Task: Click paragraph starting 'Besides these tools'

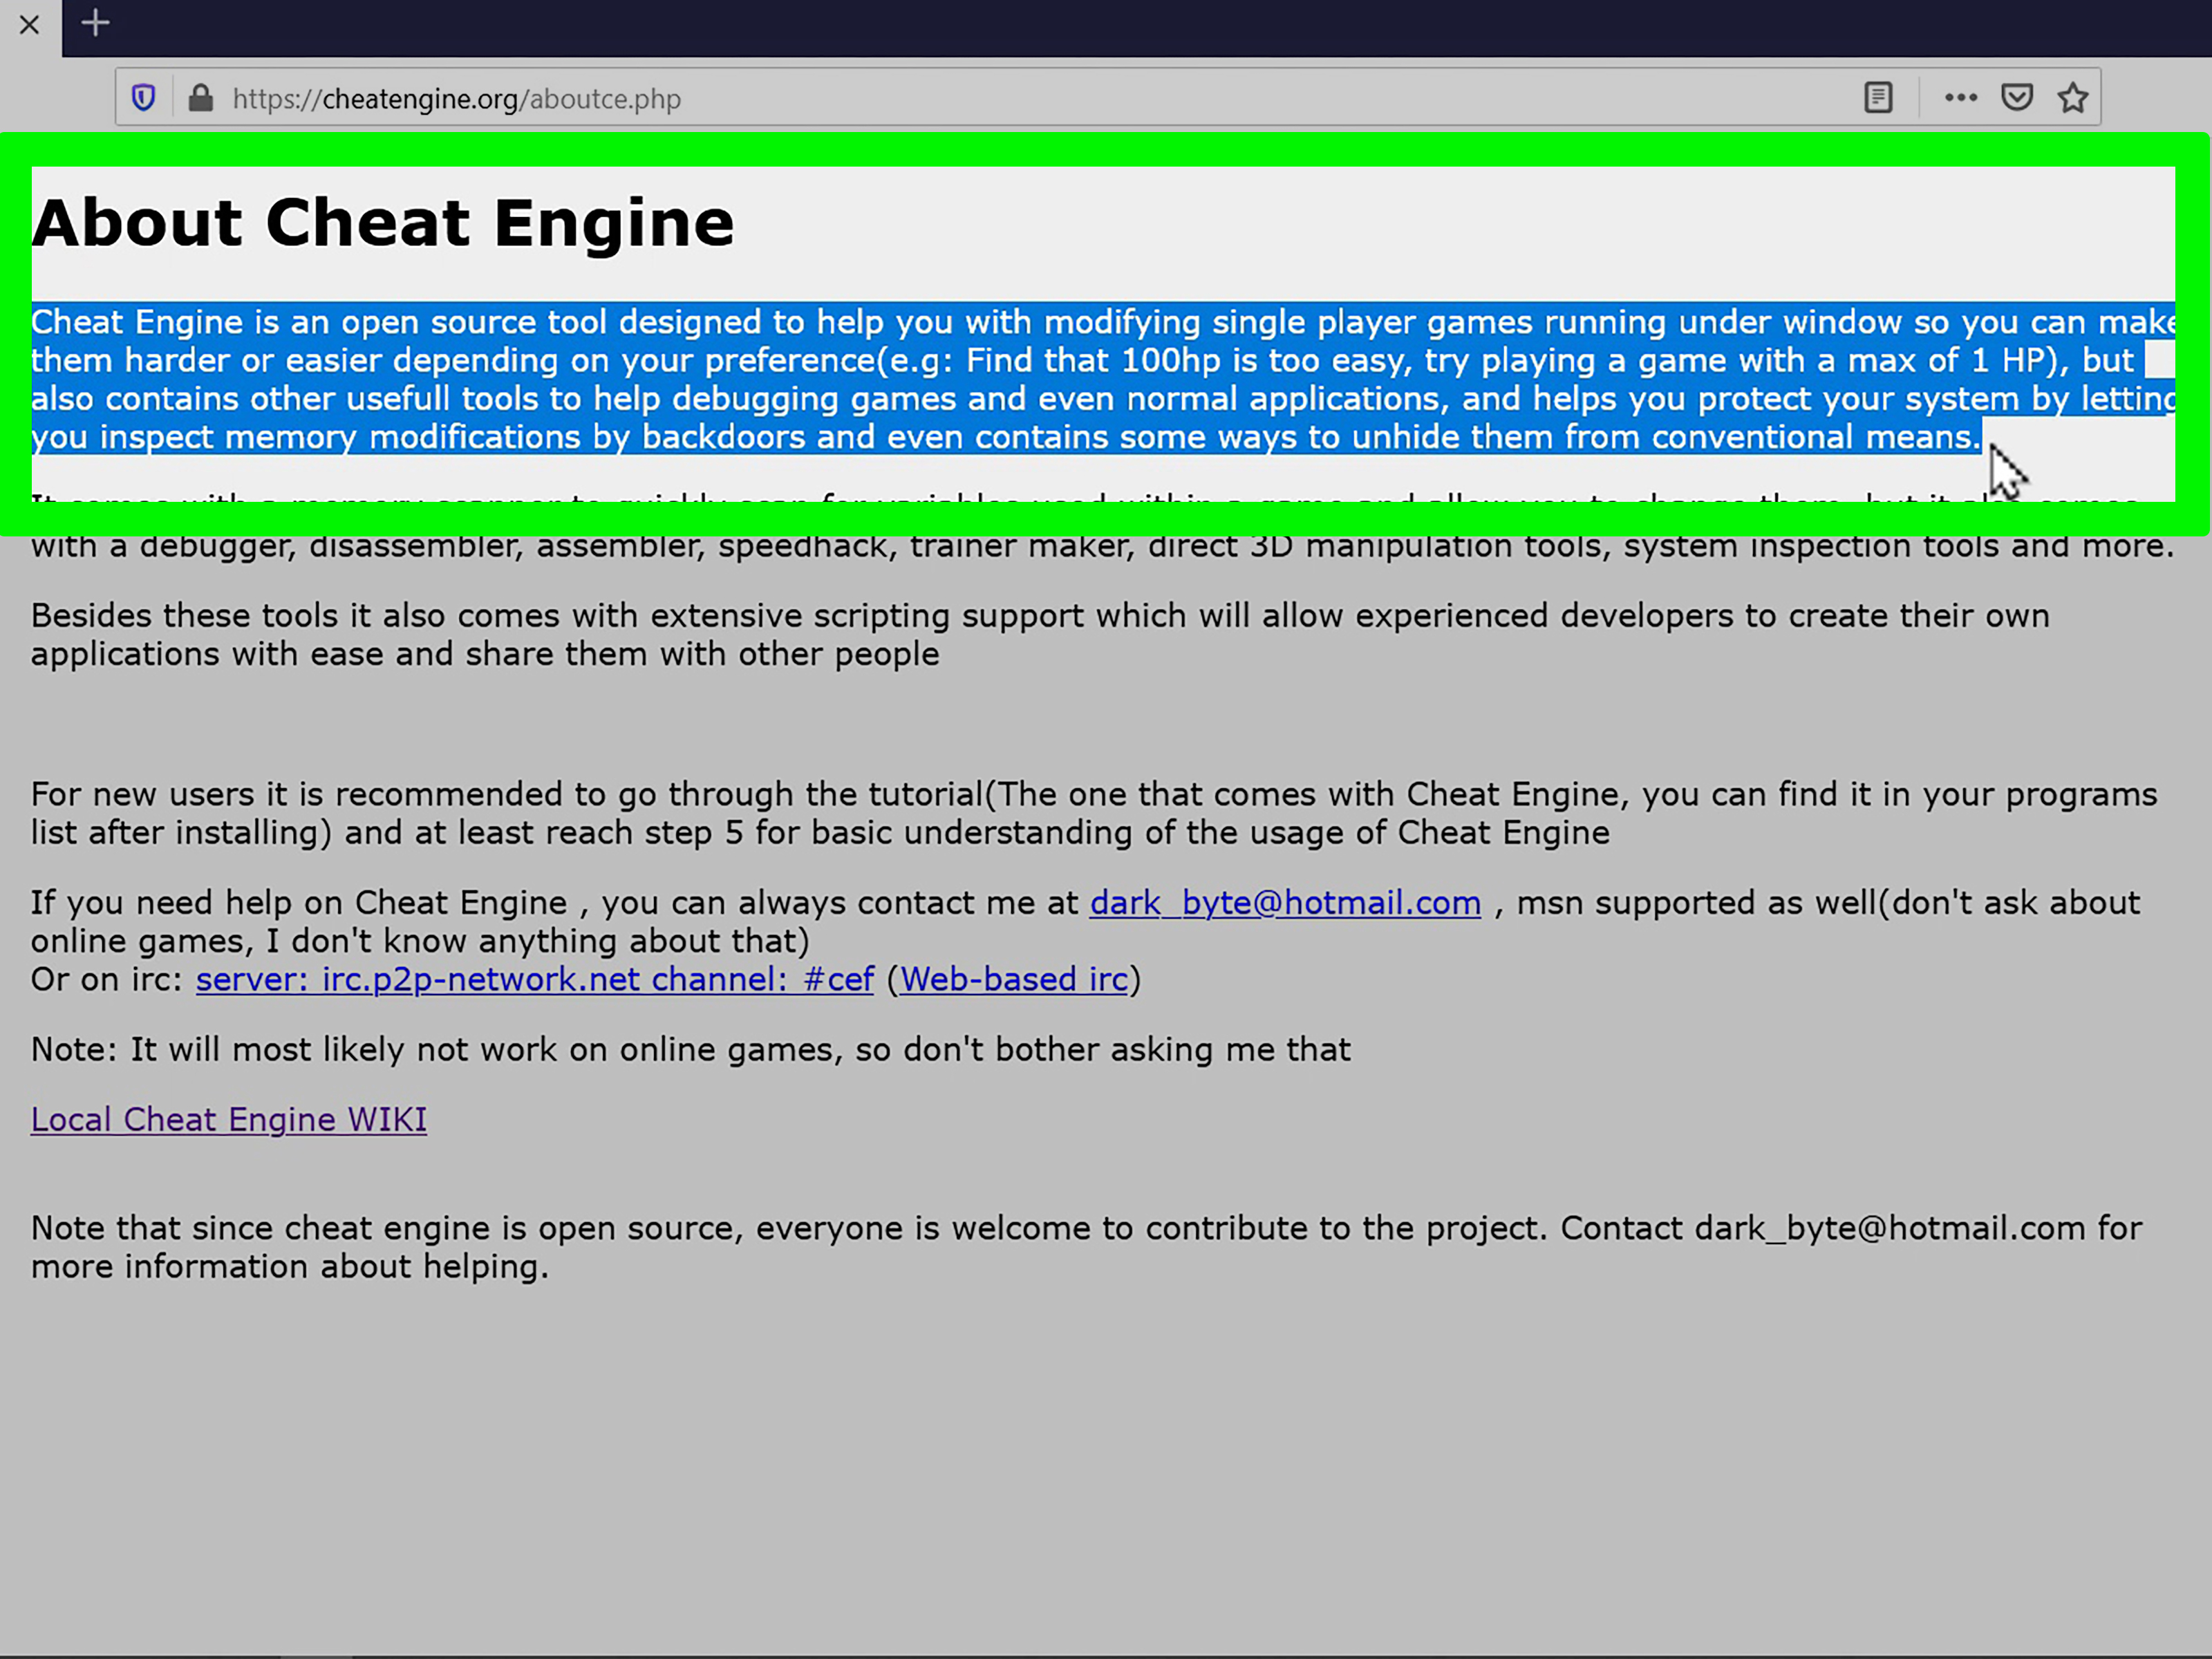Action: coord(1040,635)
